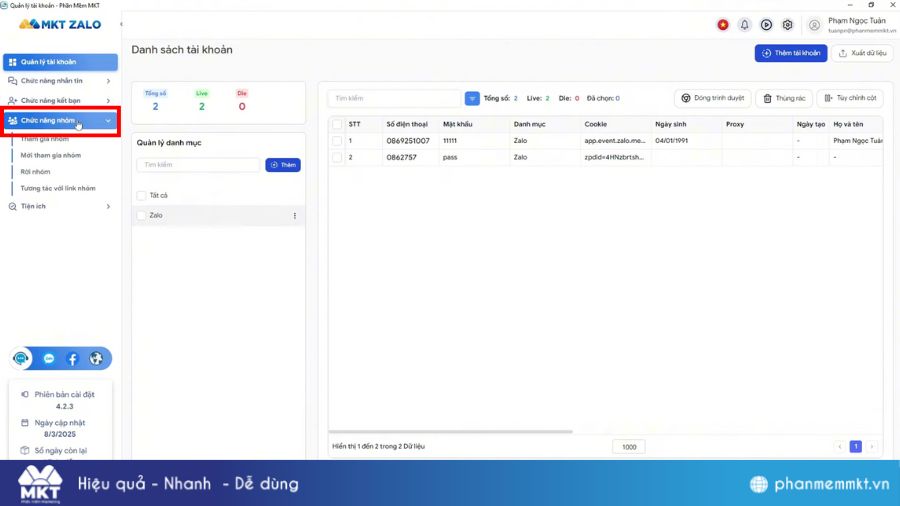Click the calendar icon next to Ngày cập nhật

25,423
